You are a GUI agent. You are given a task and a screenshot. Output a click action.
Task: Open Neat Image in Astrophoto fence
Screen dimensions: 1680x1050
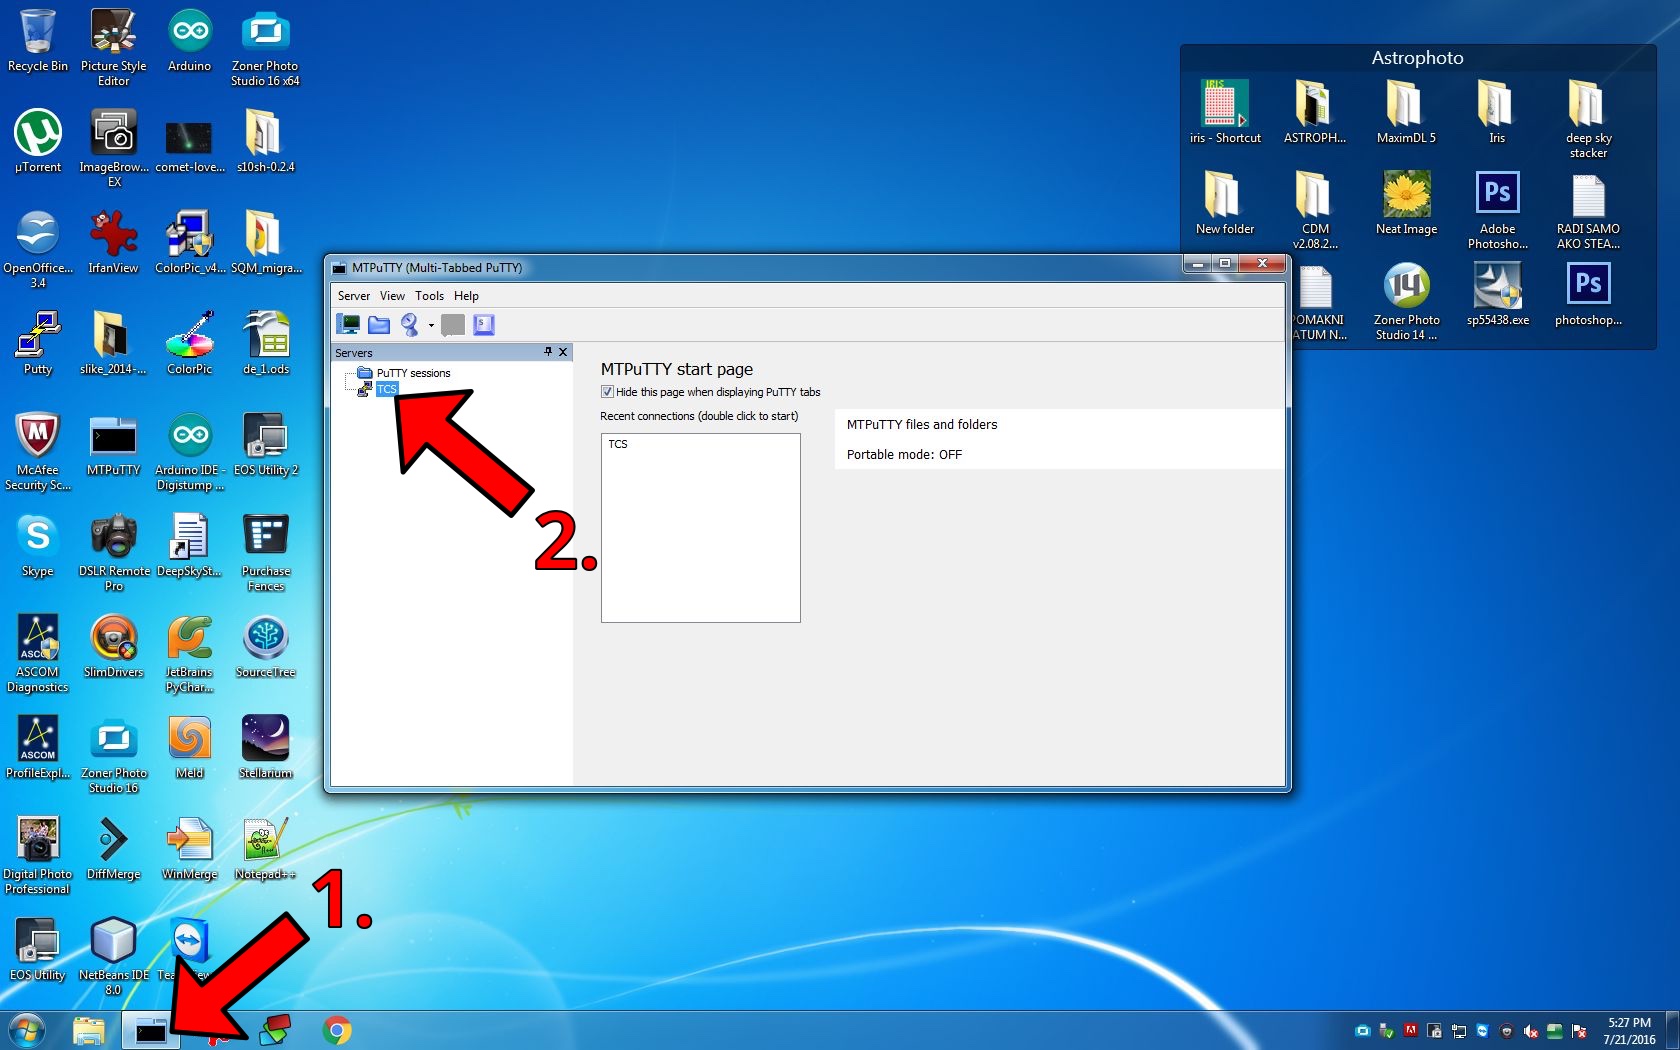click(1406, 203)
